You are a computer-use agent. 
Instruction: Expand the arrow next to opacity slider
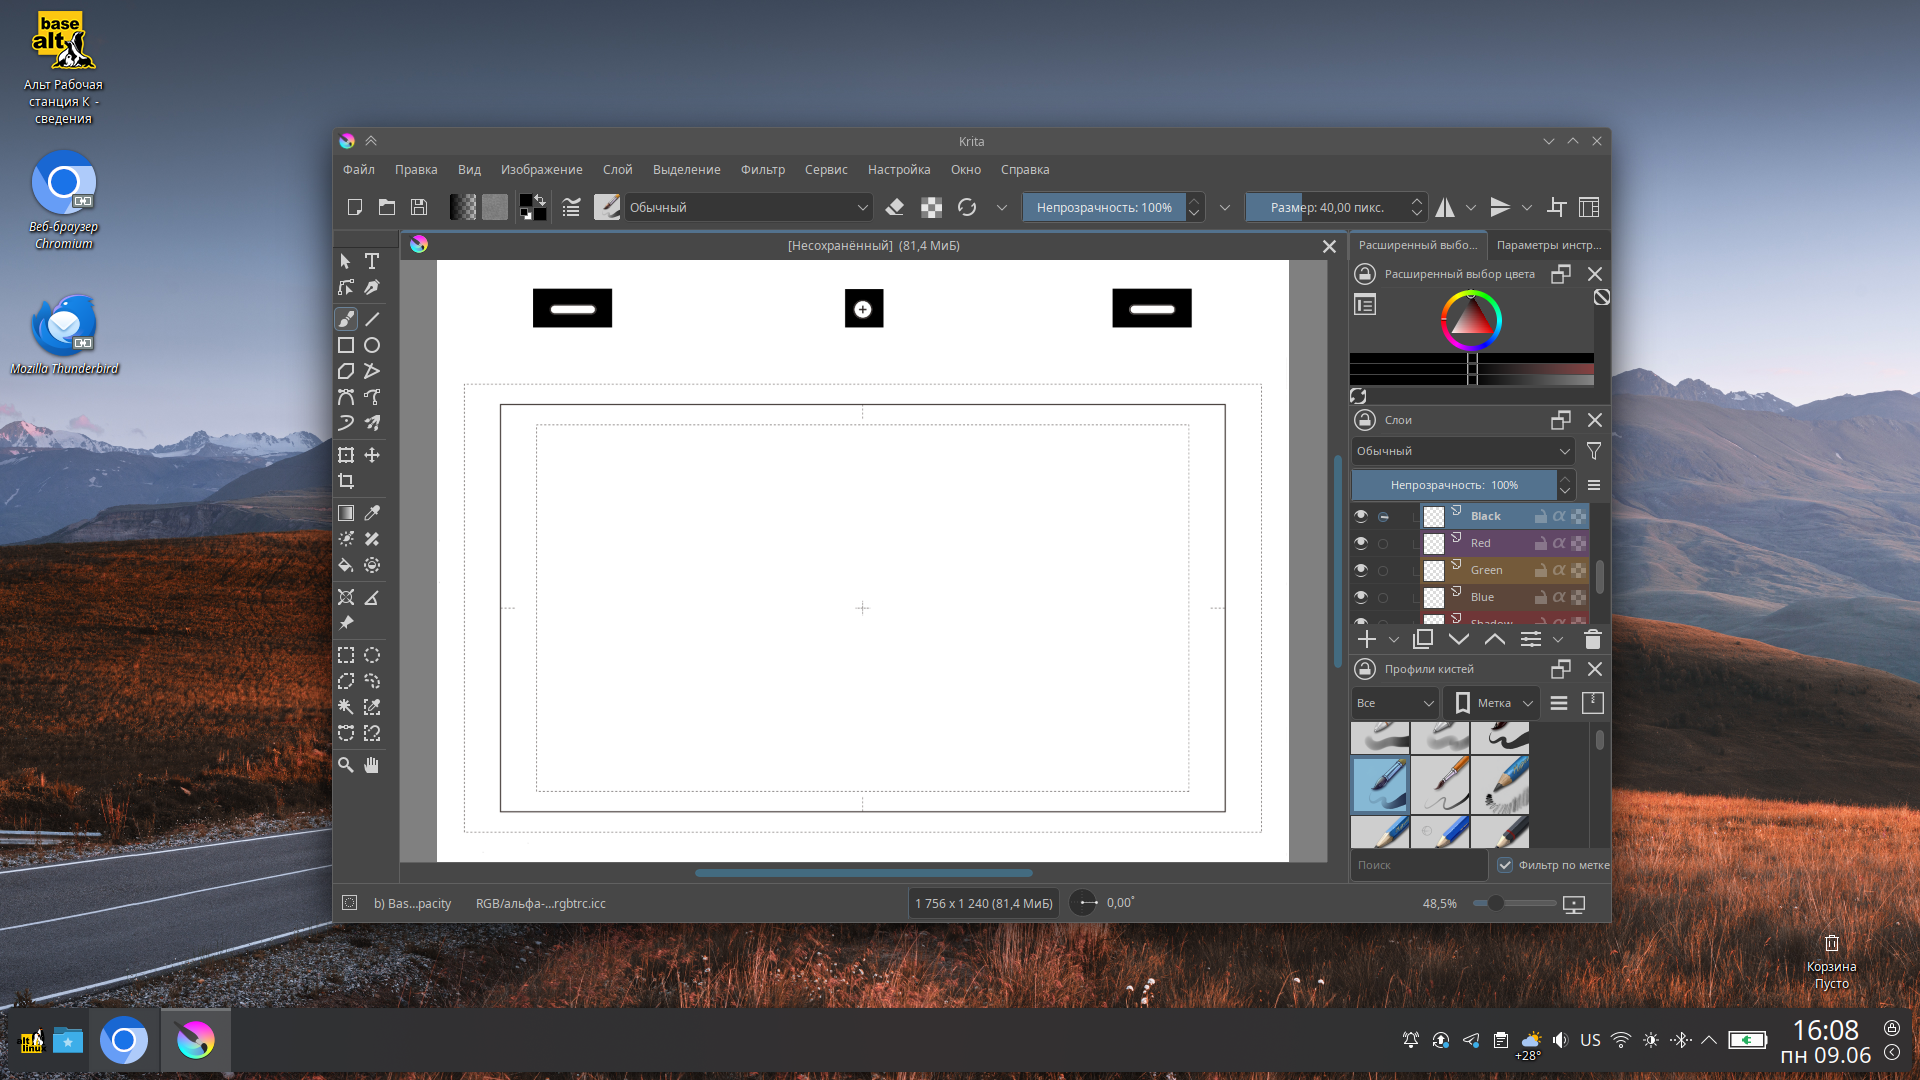point(1225,207)
